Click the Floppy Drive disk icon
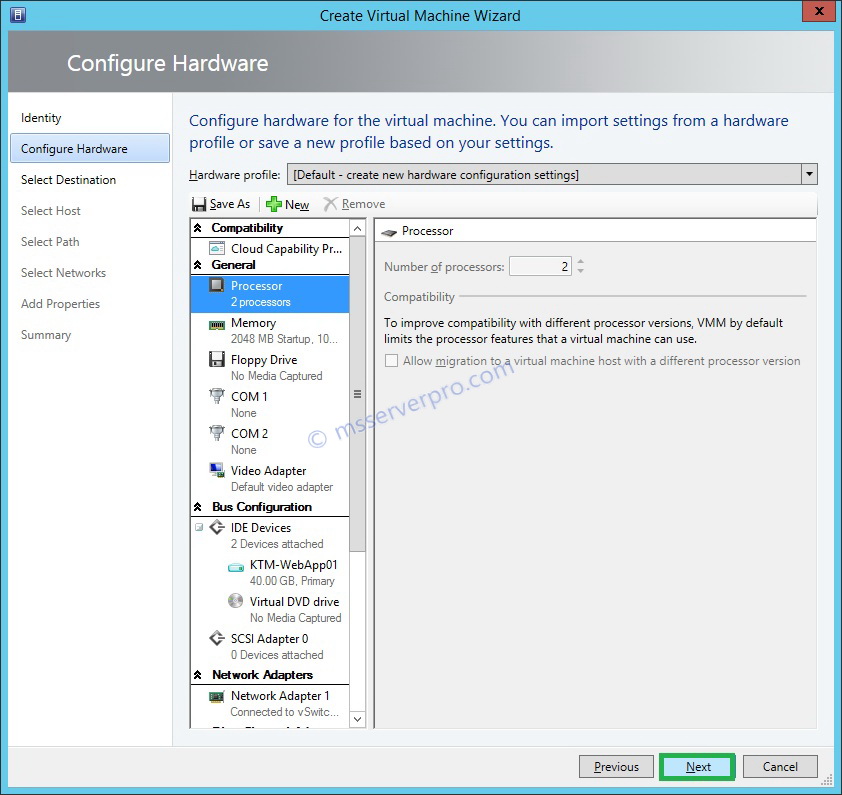842x795 pixels. pos(217,359)
